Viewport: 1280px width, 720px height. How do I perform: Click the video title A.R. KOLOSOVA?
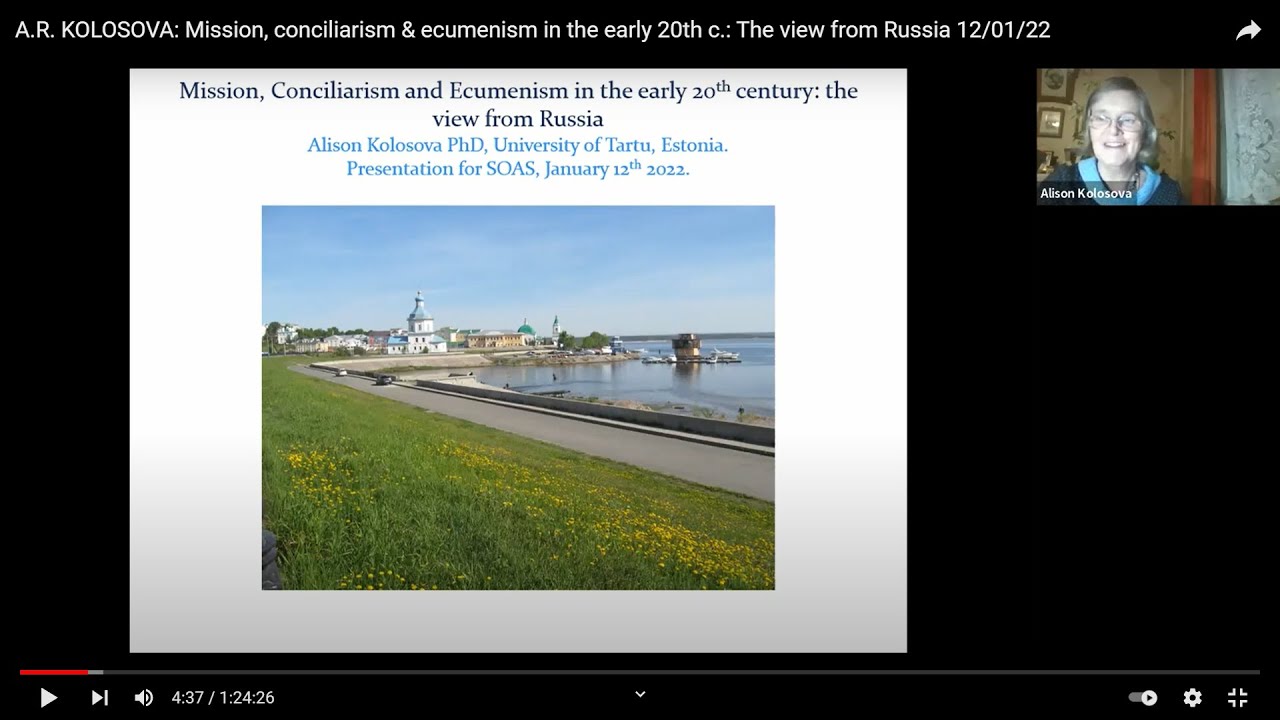[533, 30]
